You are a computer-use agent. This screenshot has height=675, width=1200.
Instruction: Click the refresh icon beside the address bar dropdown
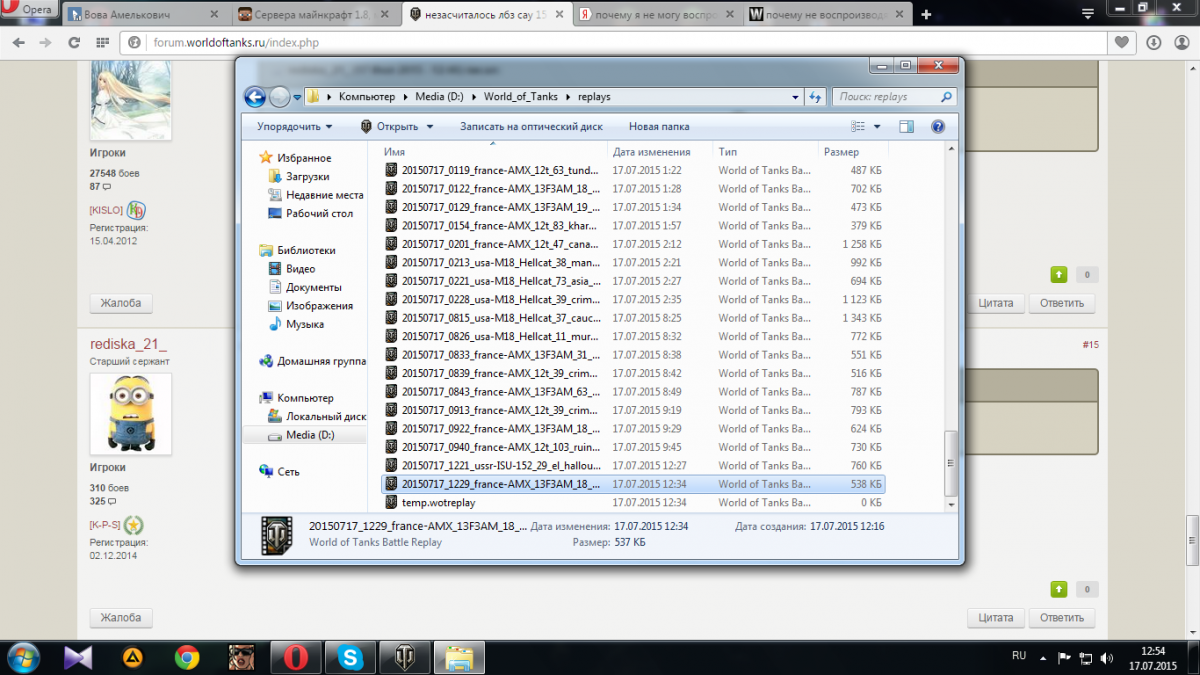815,97
